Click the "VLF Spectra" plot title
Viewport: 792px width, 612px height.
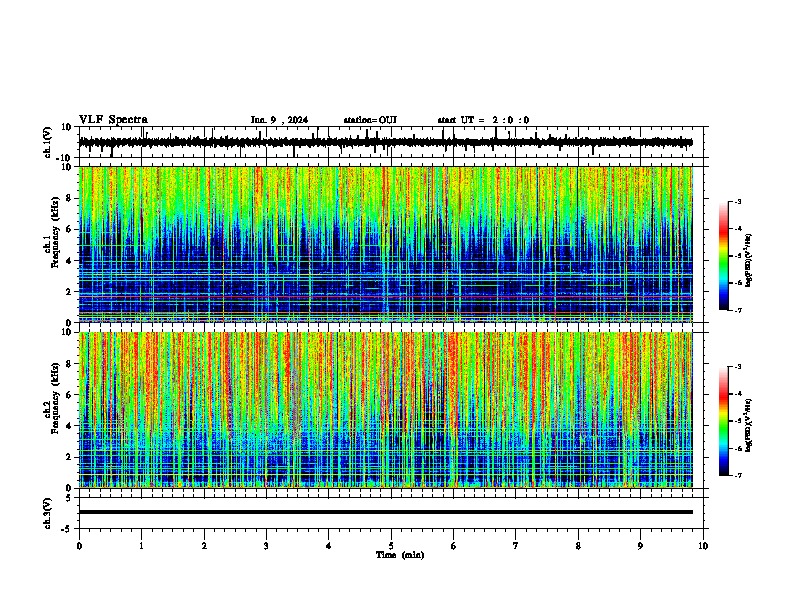(x=113, y=120)
